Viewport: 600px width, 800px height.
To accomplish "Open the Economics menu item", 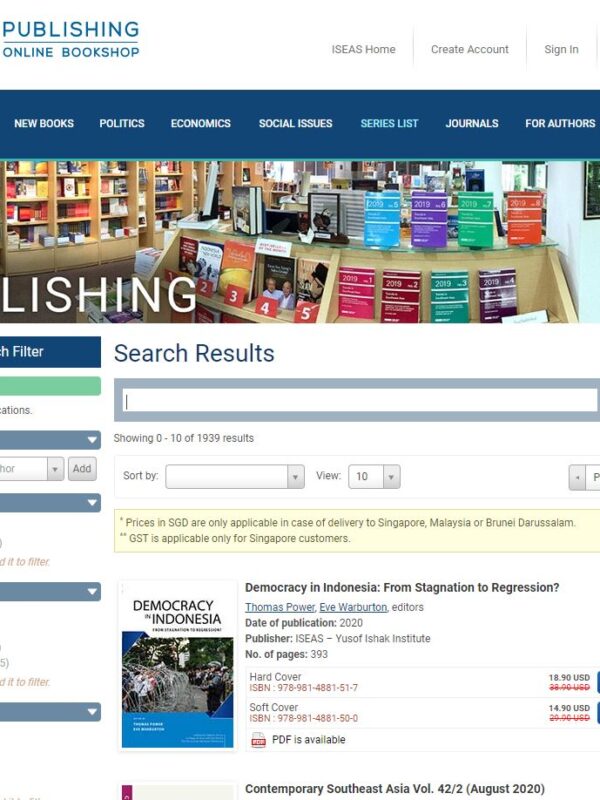I will click(x=201, y=123).
